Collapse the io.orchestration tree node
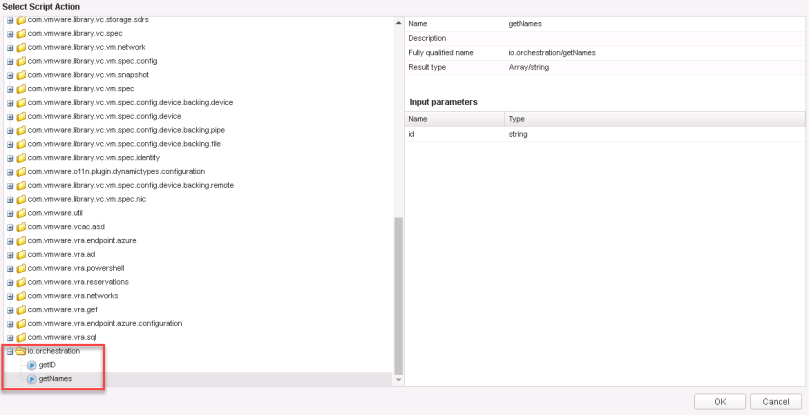This screenshot has width=809, height=415. (x=10, y=351)
